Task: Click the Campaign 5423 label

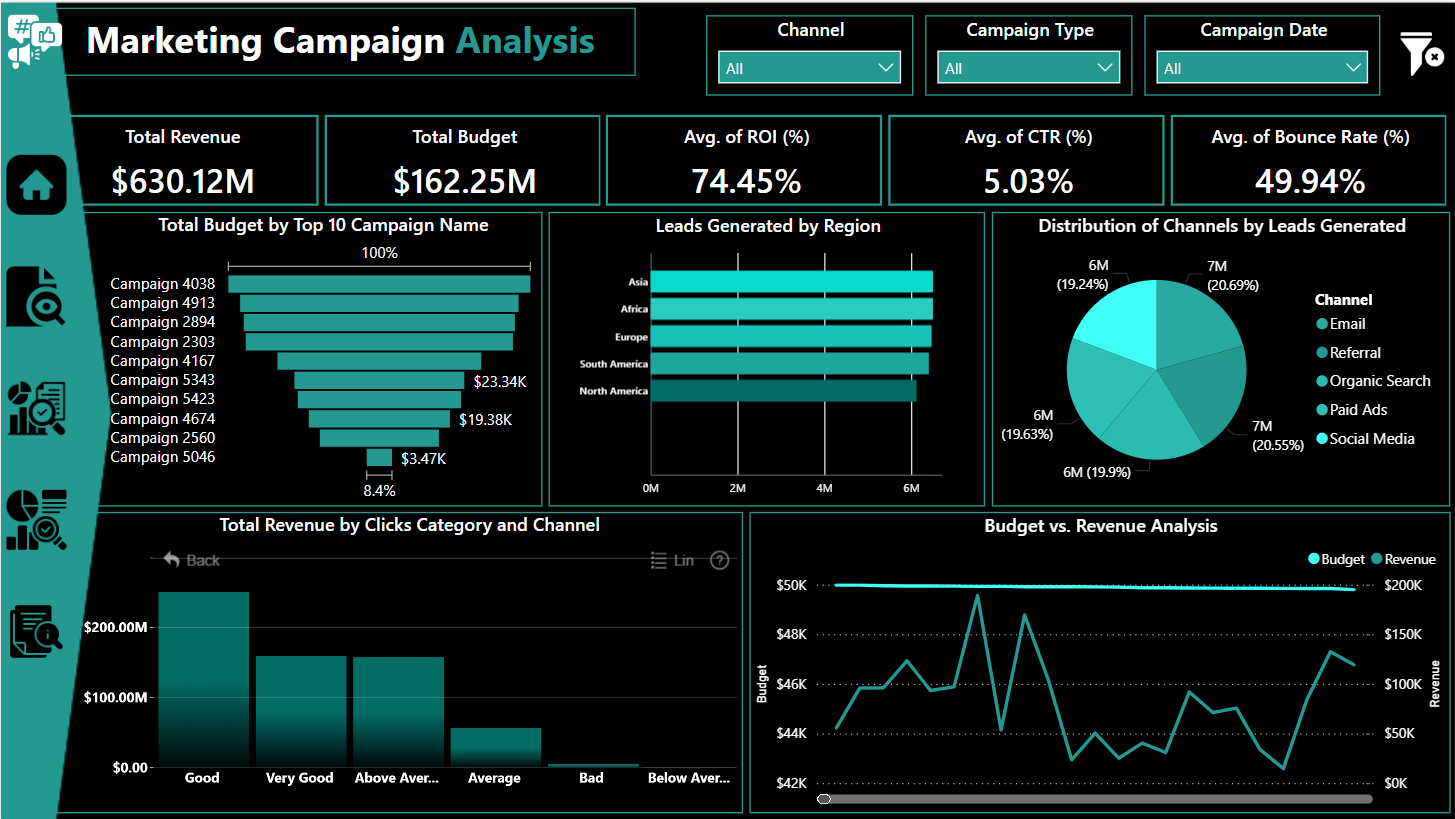Action: click(x=162, y=399)
